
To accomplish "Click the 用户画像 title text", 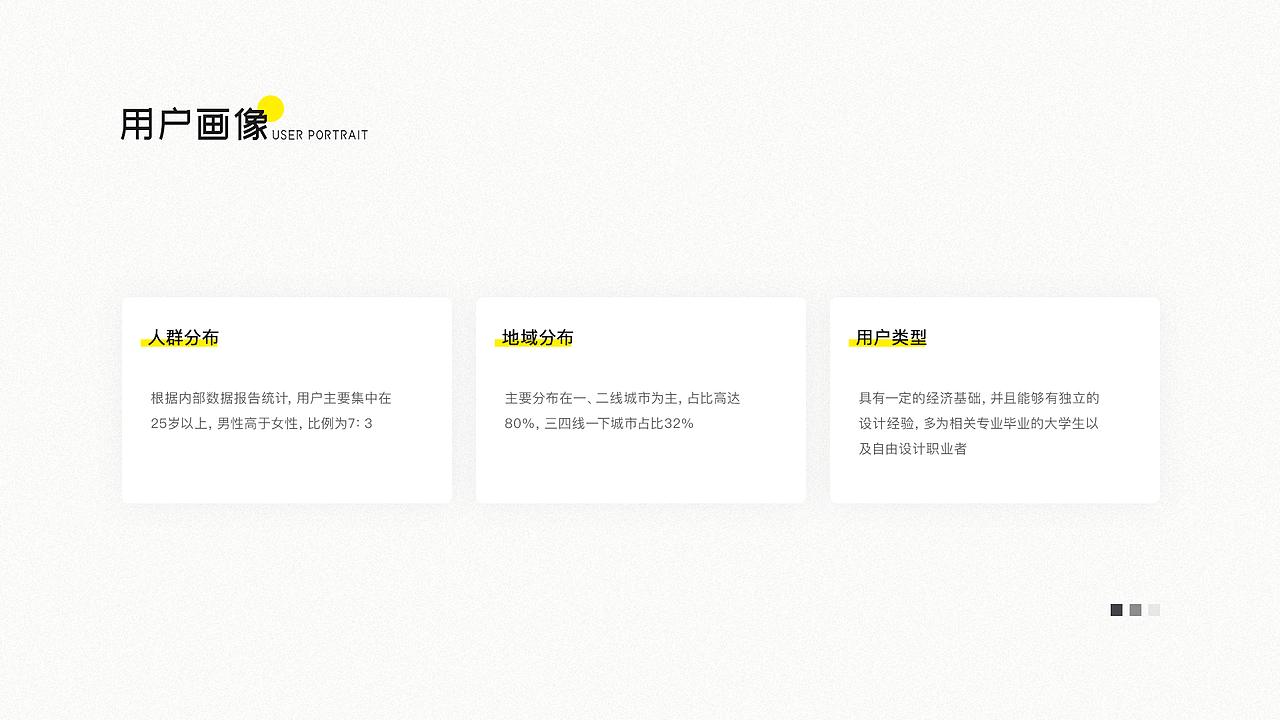I will pyautogui.click(x=195, y=122).
